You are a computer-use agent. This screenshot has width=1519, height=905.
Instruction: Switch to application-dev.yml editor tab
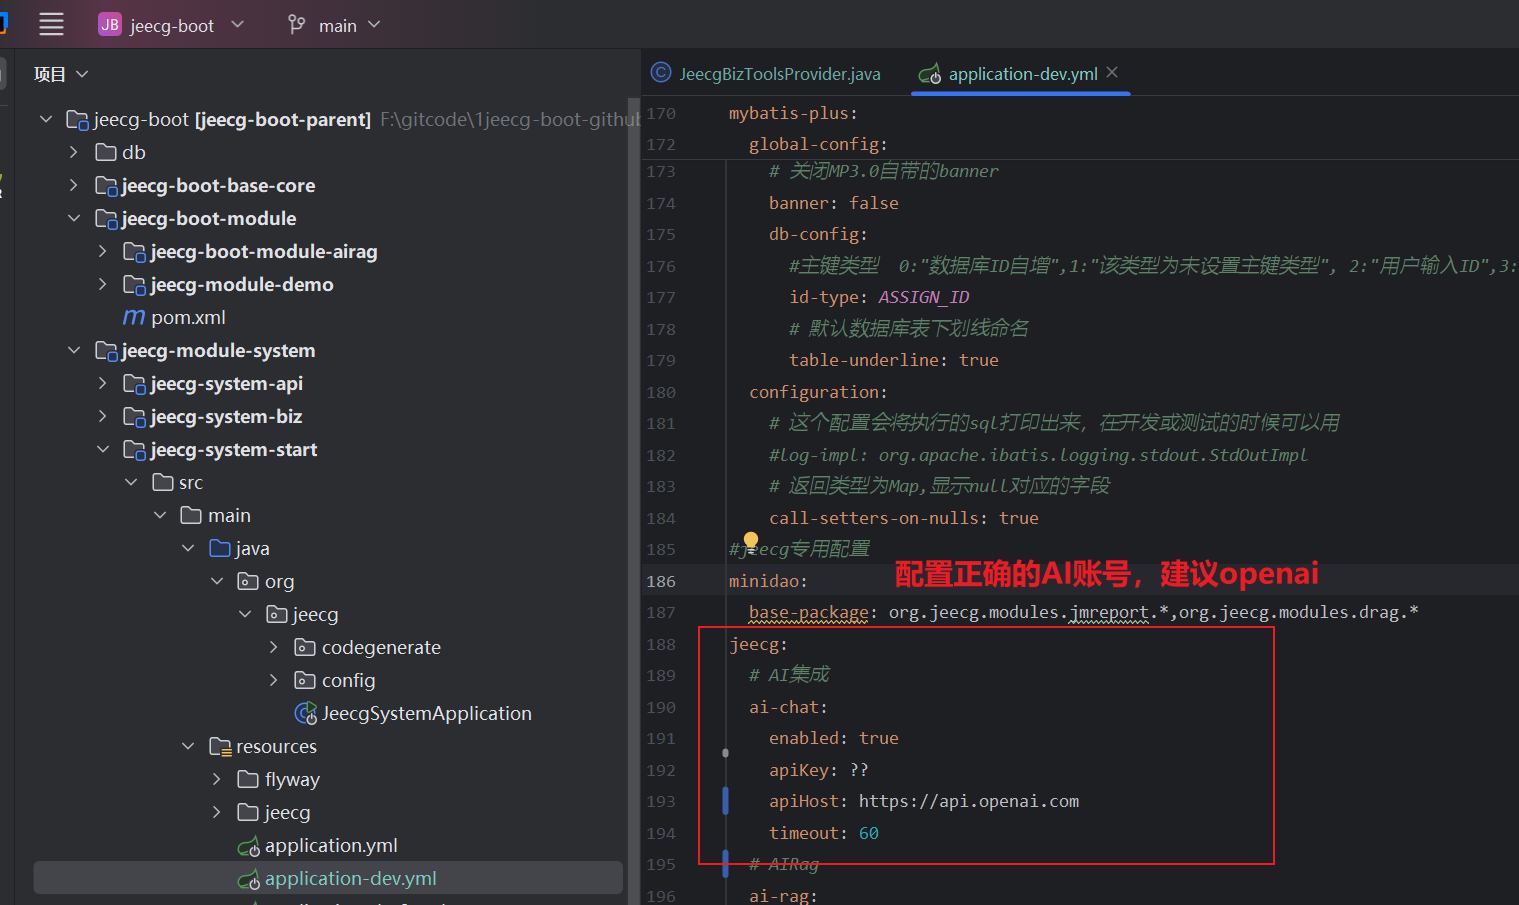tap(1022, 74)
